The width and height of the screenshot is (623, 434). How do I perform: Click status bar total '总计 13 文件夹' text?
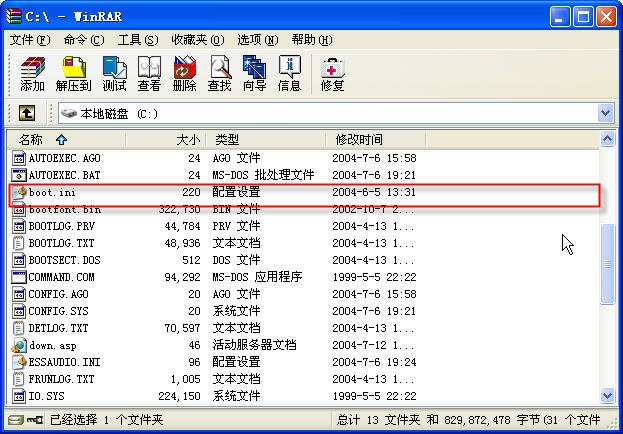point(378,420)
